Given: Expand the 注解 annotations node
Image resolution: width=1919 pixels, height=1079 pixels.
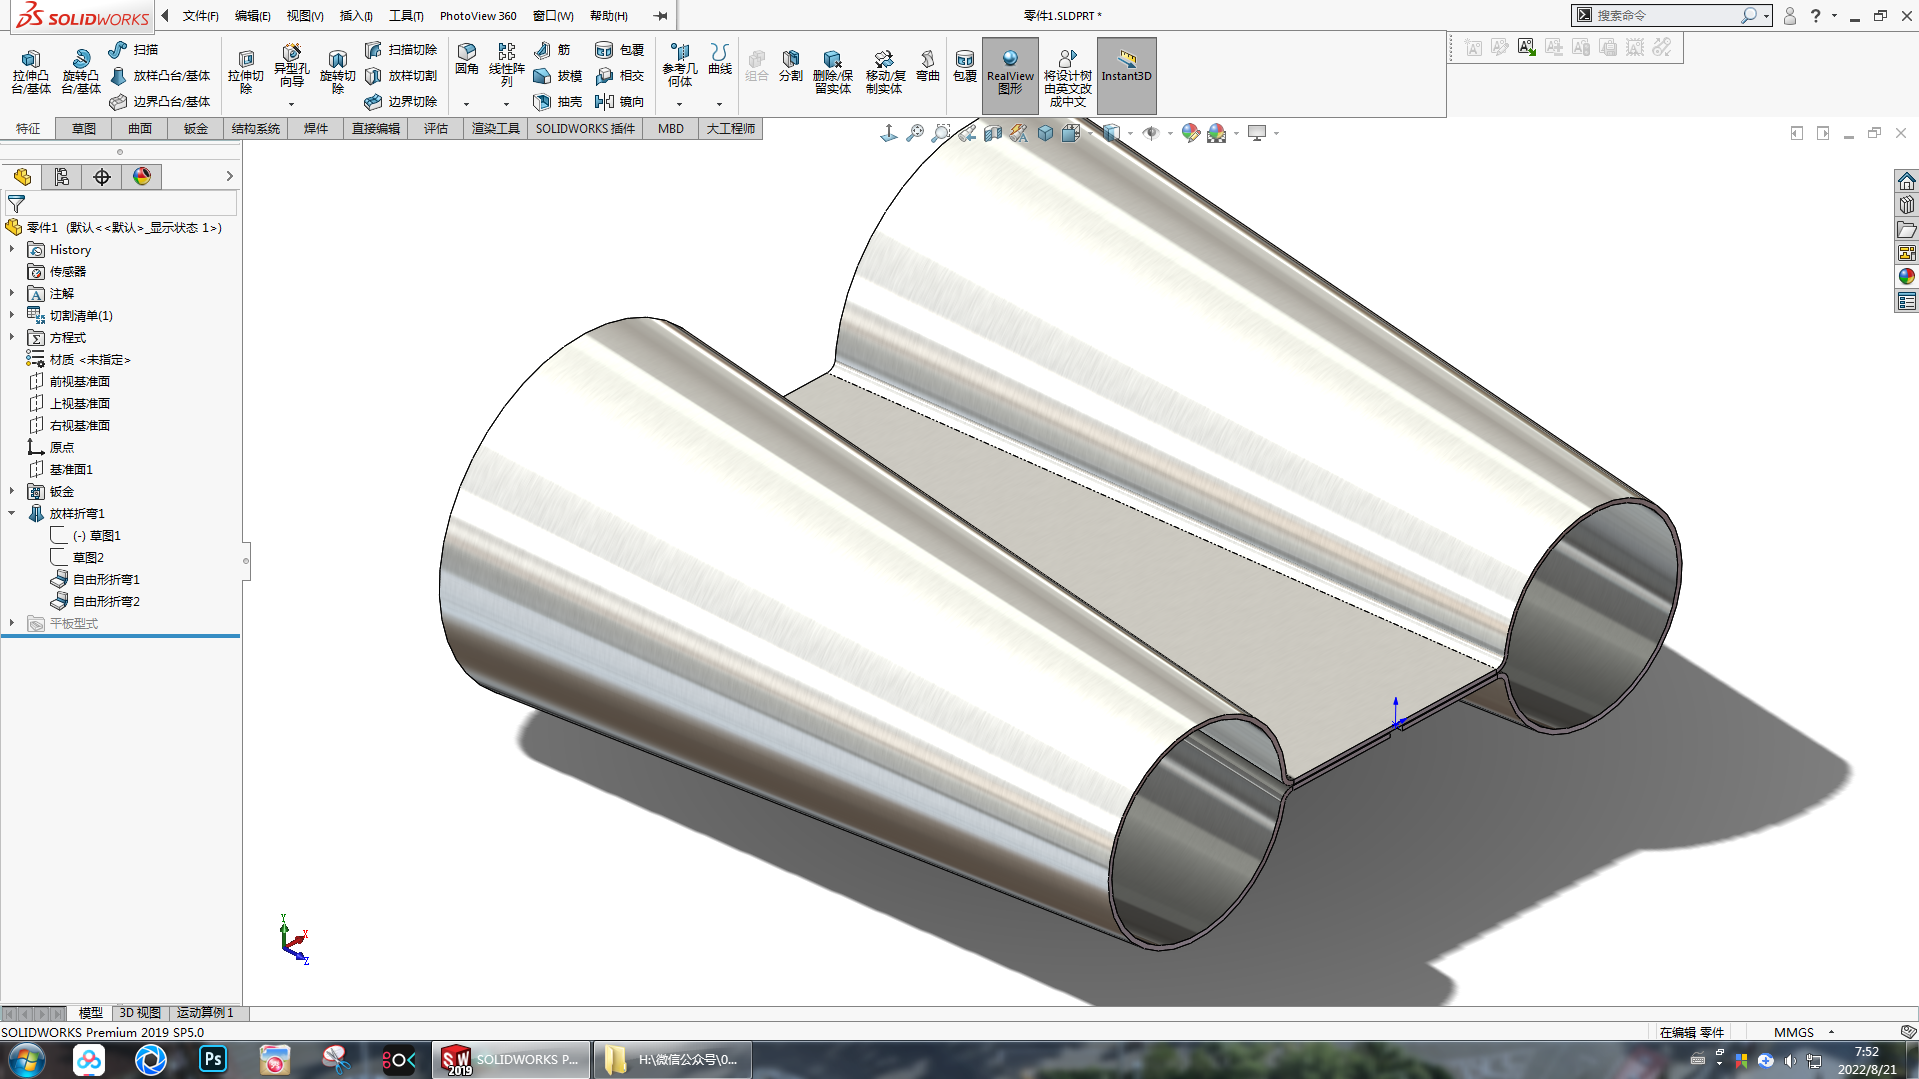Looking at the screenshot, I should 12,294.
